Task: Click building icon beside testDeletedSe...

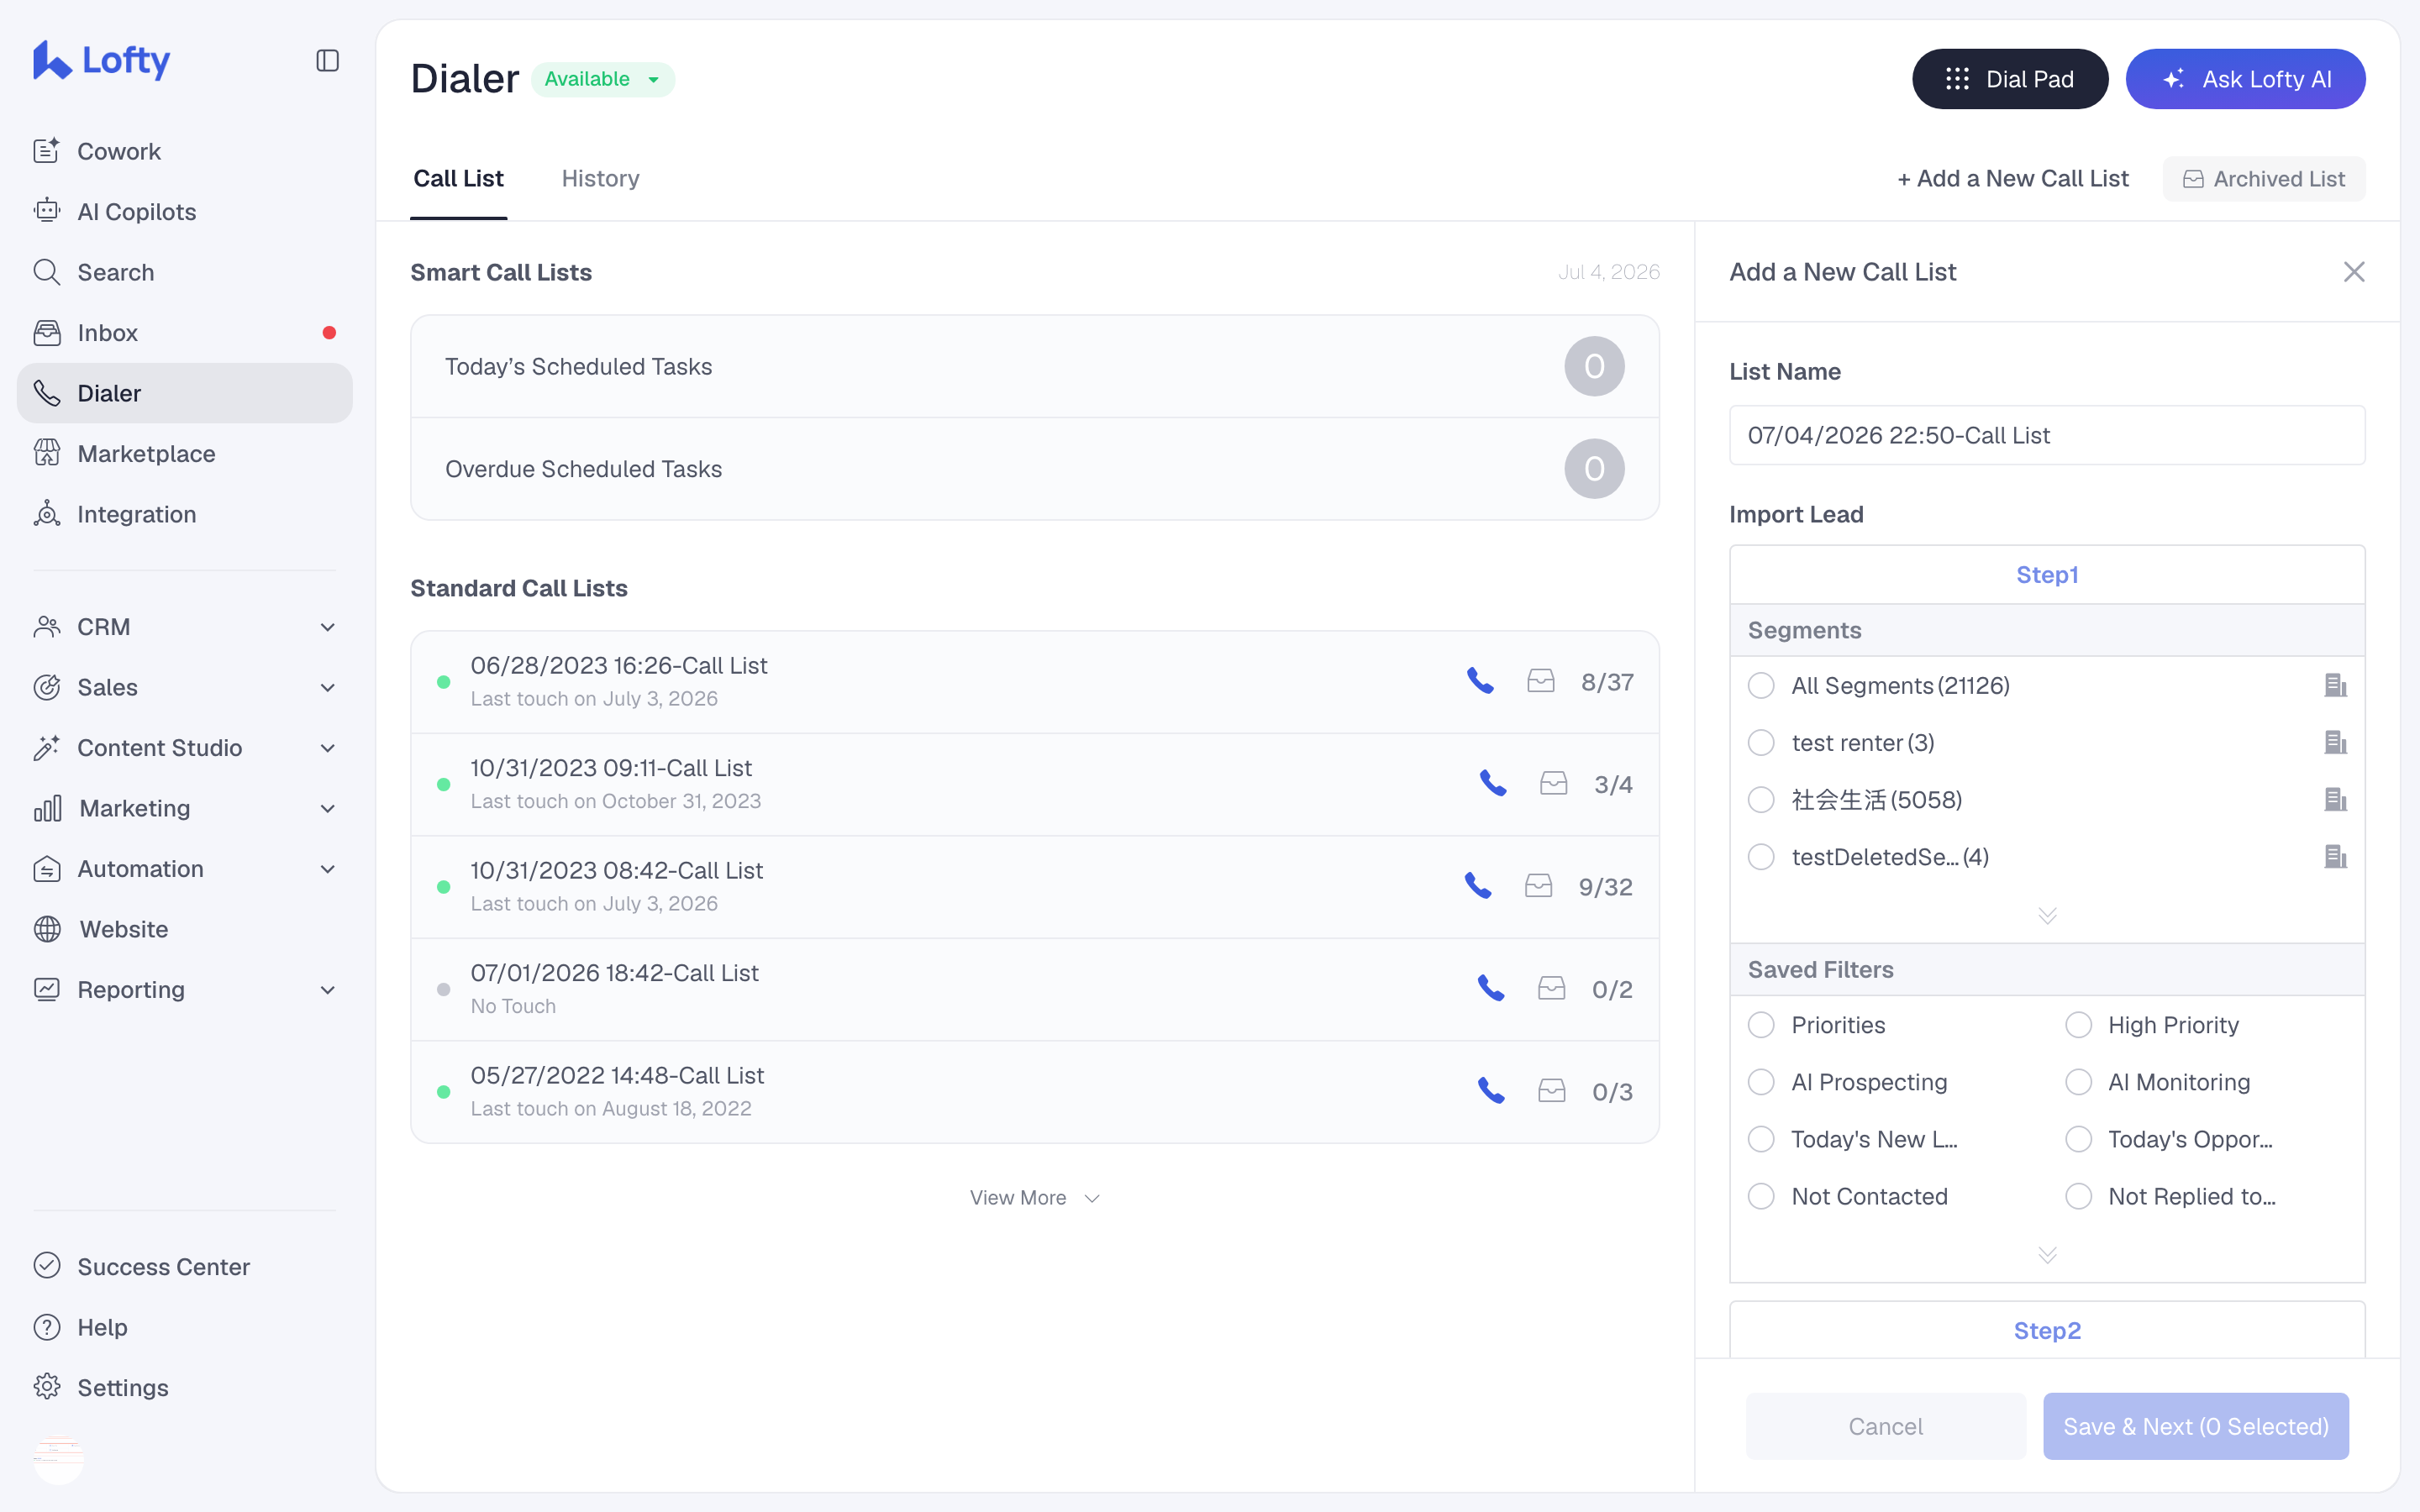Action: [2335, 857]
